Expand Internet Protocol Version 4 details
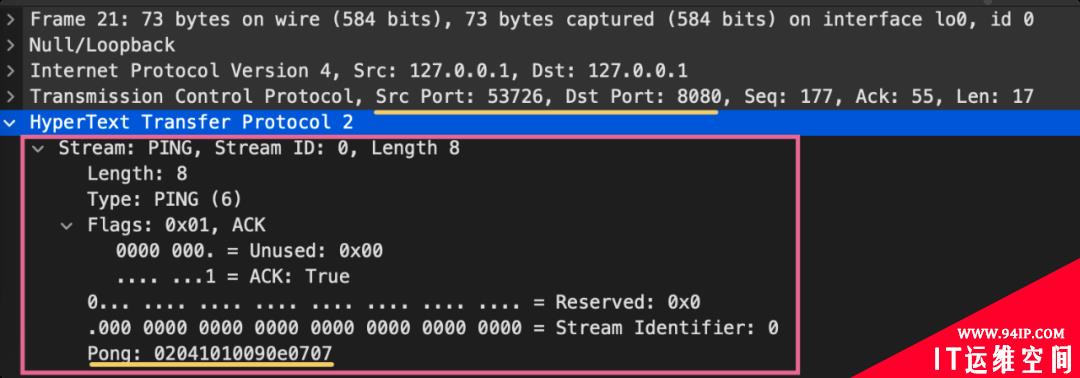The height and width of the screenshot is (378, 1080). 10,71
